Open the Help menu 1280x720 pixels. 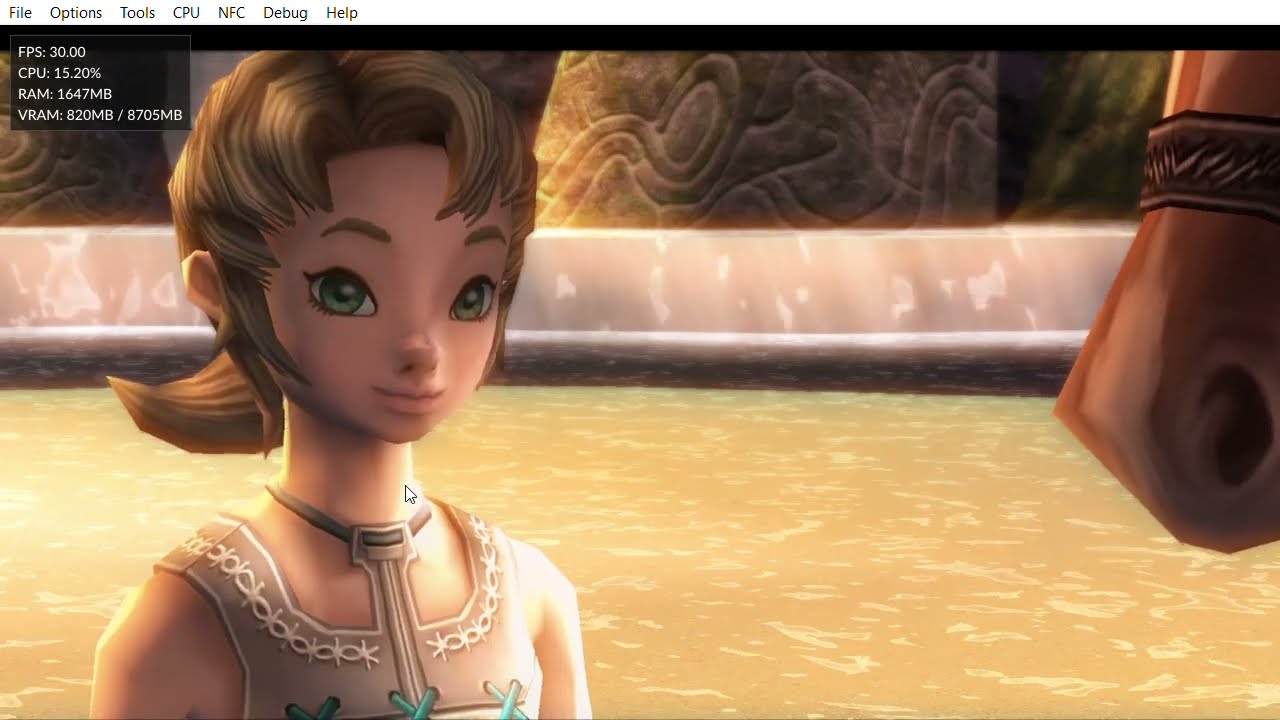click(x=342, y=13)
